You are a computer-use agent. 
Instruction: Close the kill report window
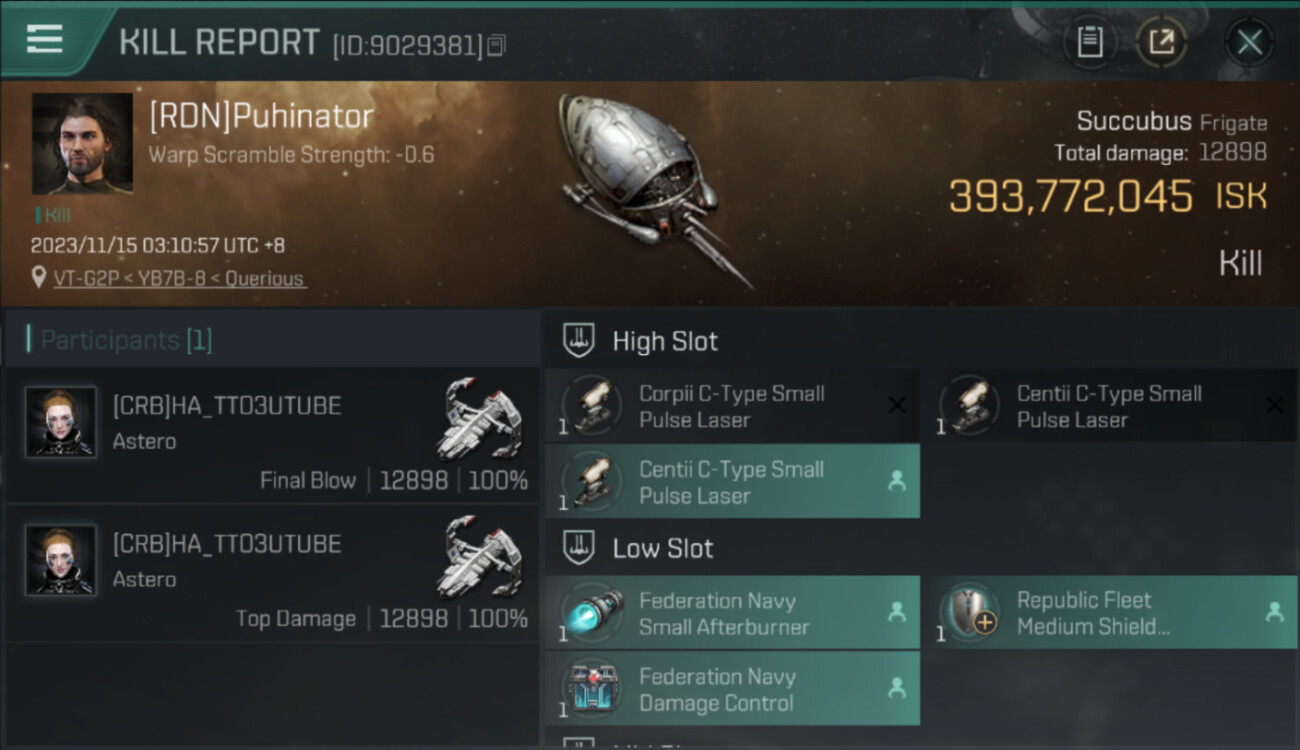(x=1249, y=42)
